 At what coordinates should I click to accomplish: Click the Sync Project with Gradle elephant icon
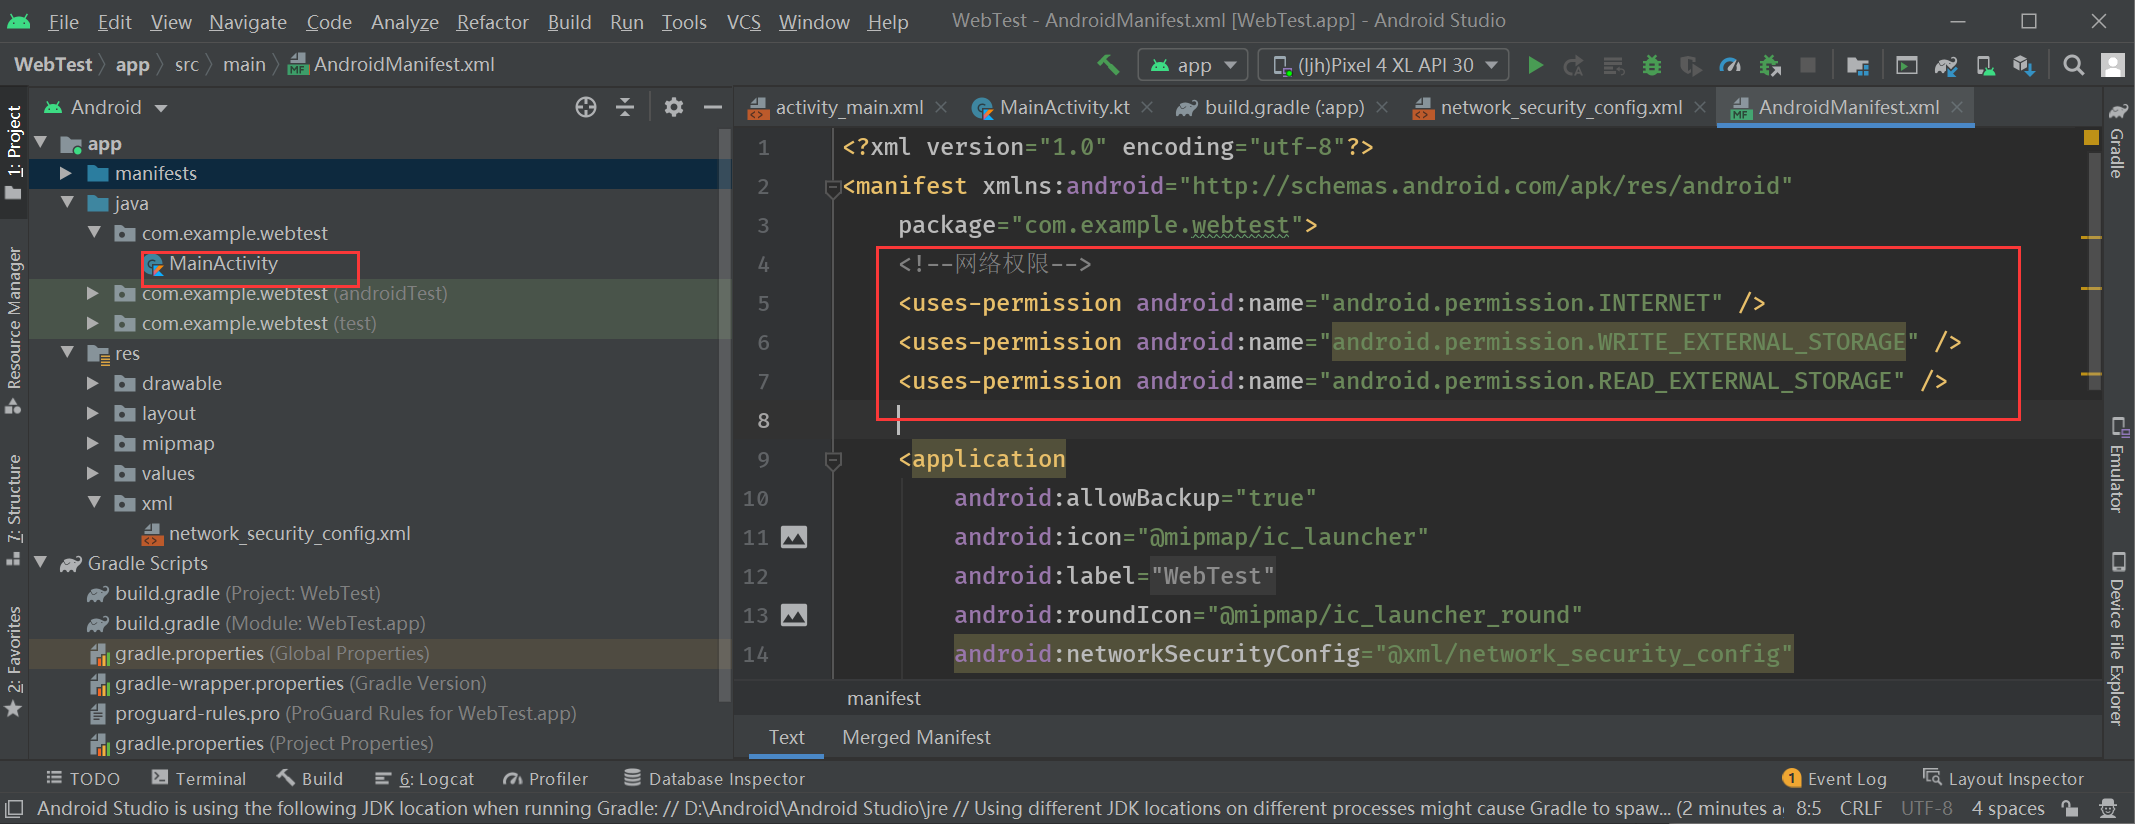1946,65
